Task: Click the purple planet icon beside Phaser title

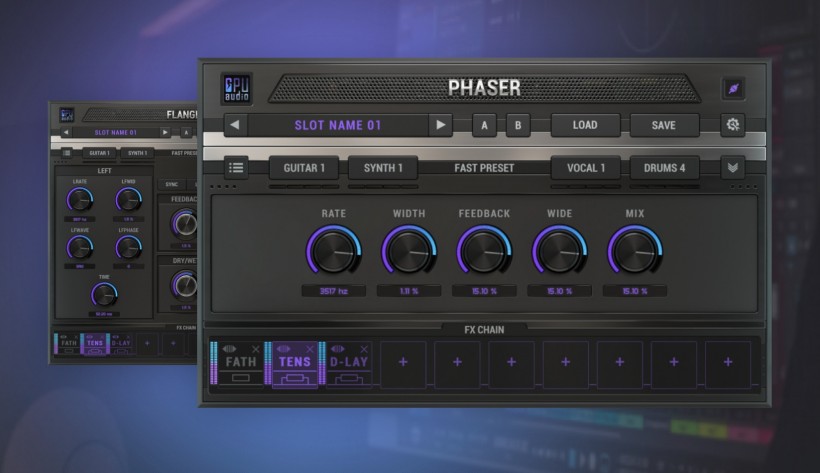Action: [x=734, y=89]
